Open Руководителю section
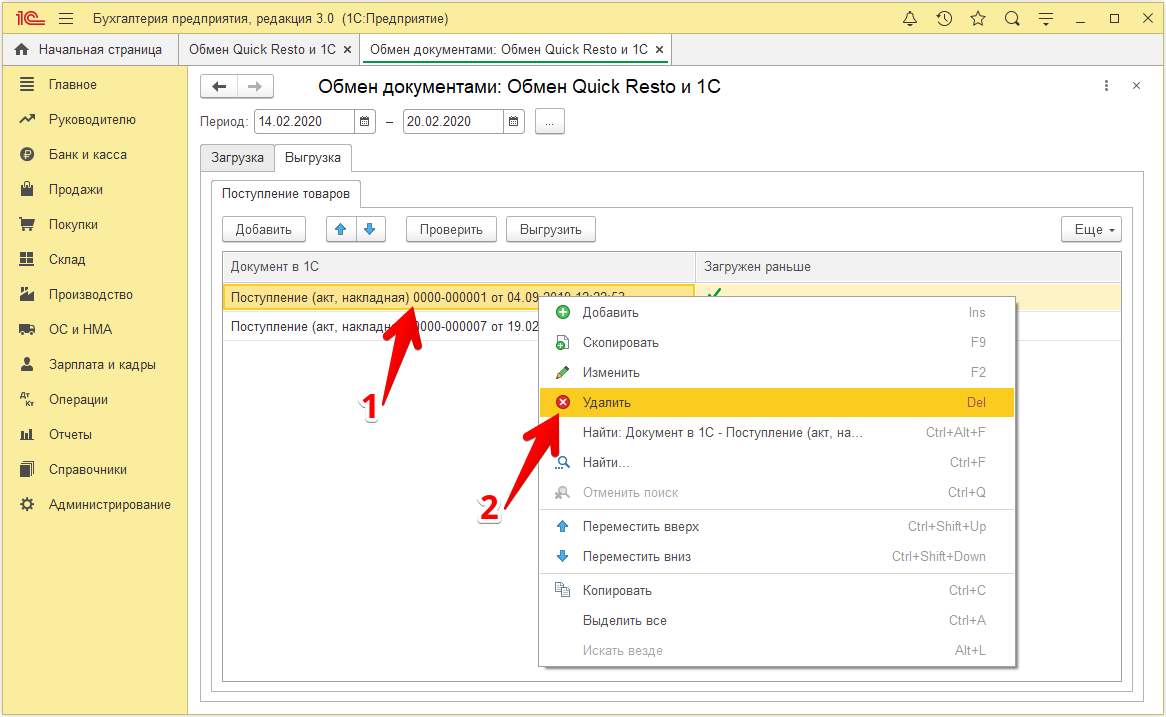The height and width of the screenshot is (717, 1166). [94, 120]
